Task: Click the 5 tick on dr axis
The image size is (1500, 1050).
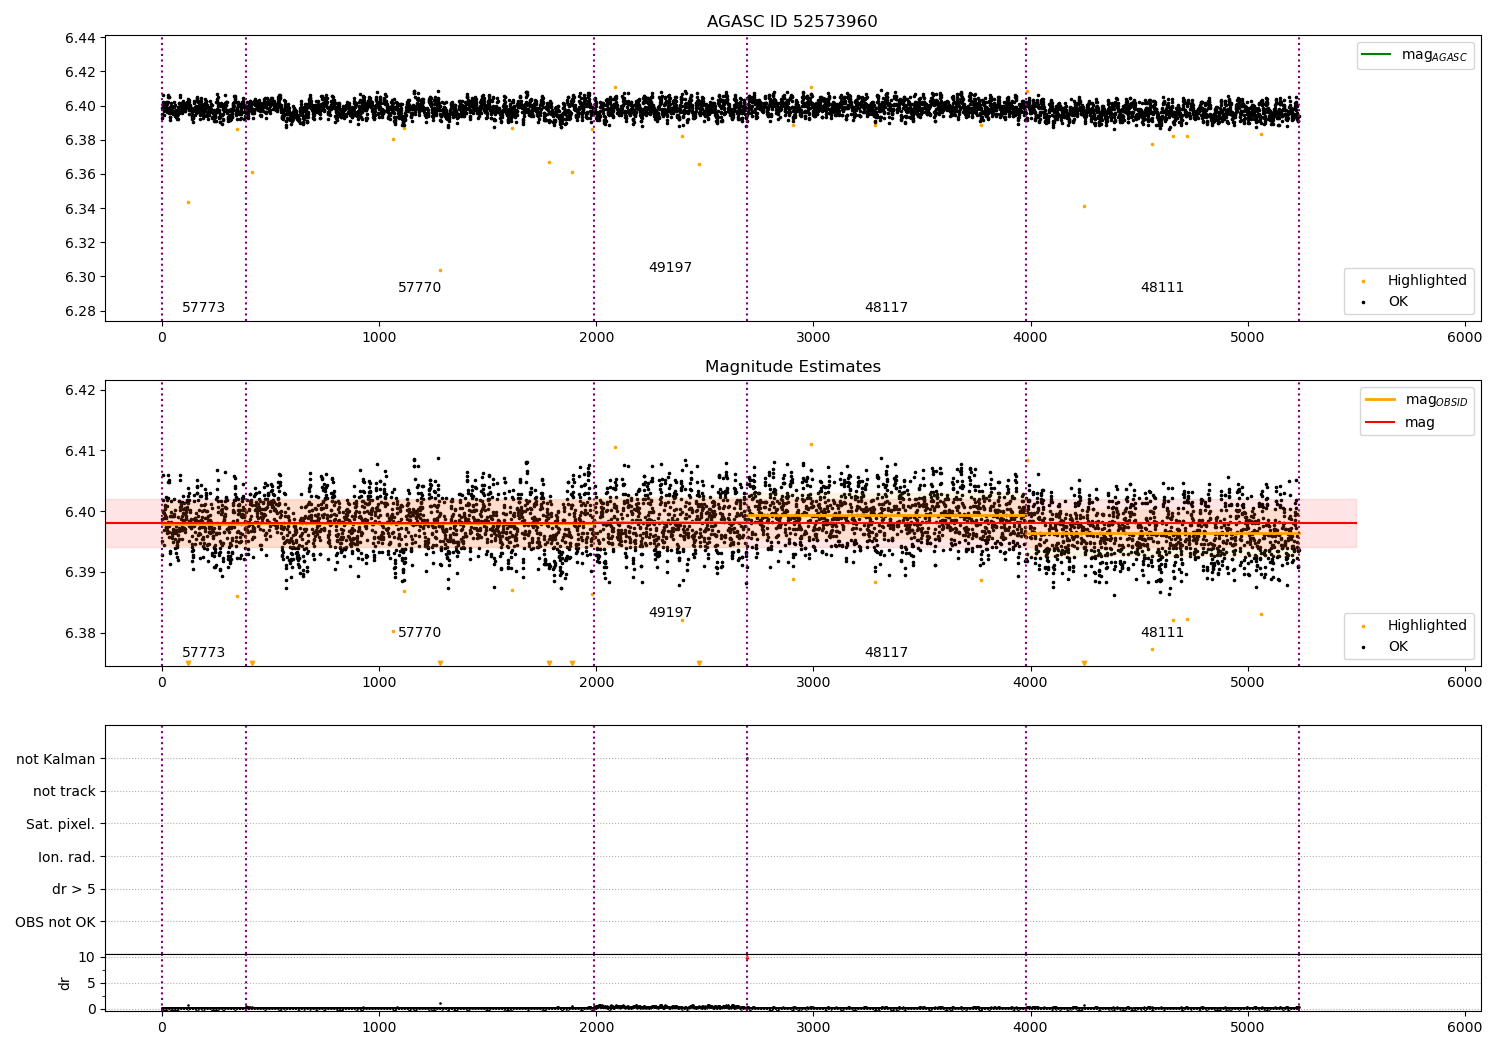Action: (x=91, y=983)
